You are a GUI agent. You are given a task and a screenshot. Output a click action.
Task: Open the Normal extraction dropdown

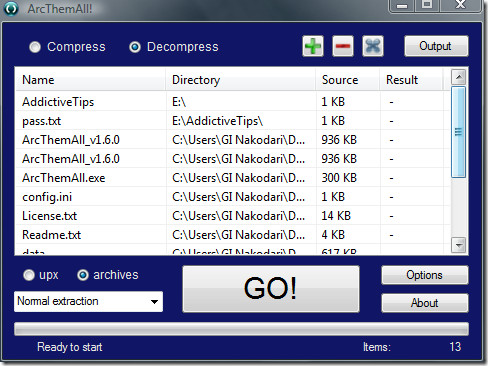(x=88, y=302)
